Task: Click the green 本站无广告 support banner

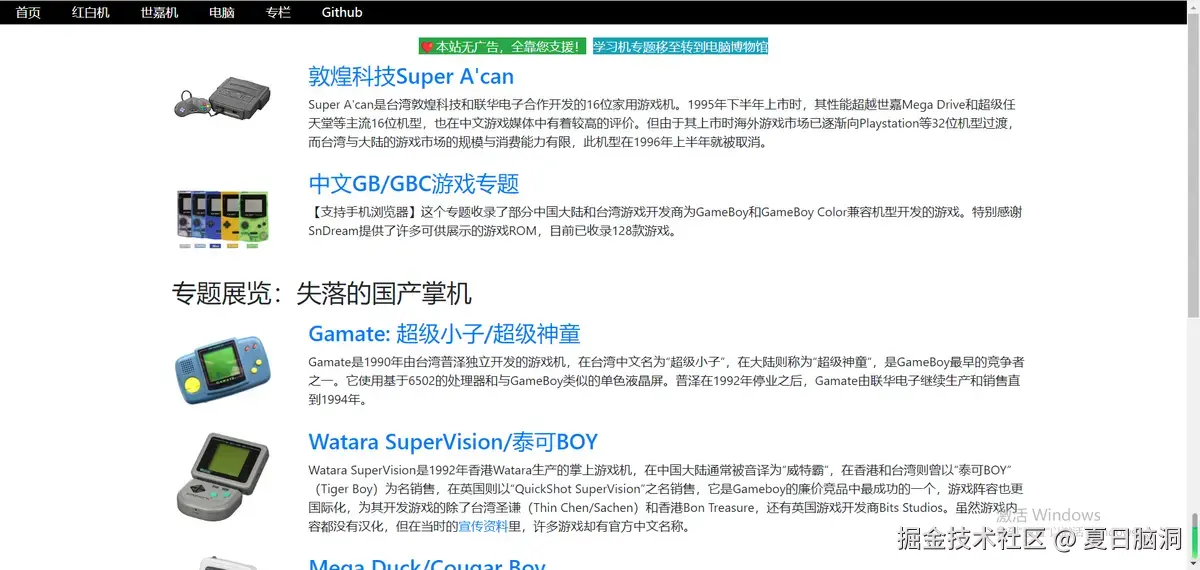Action: (x=502, y=46)
